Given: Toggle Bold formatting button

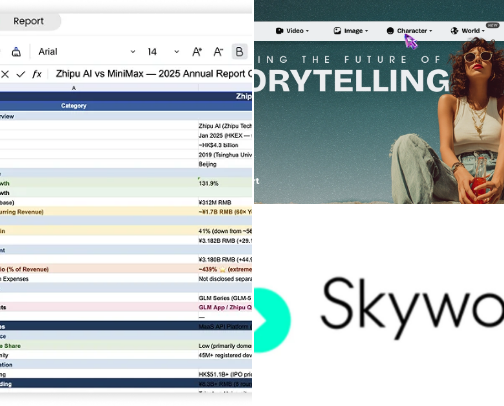Looking at the screenshot, I should pyautogui.click(x=239, y=52).
